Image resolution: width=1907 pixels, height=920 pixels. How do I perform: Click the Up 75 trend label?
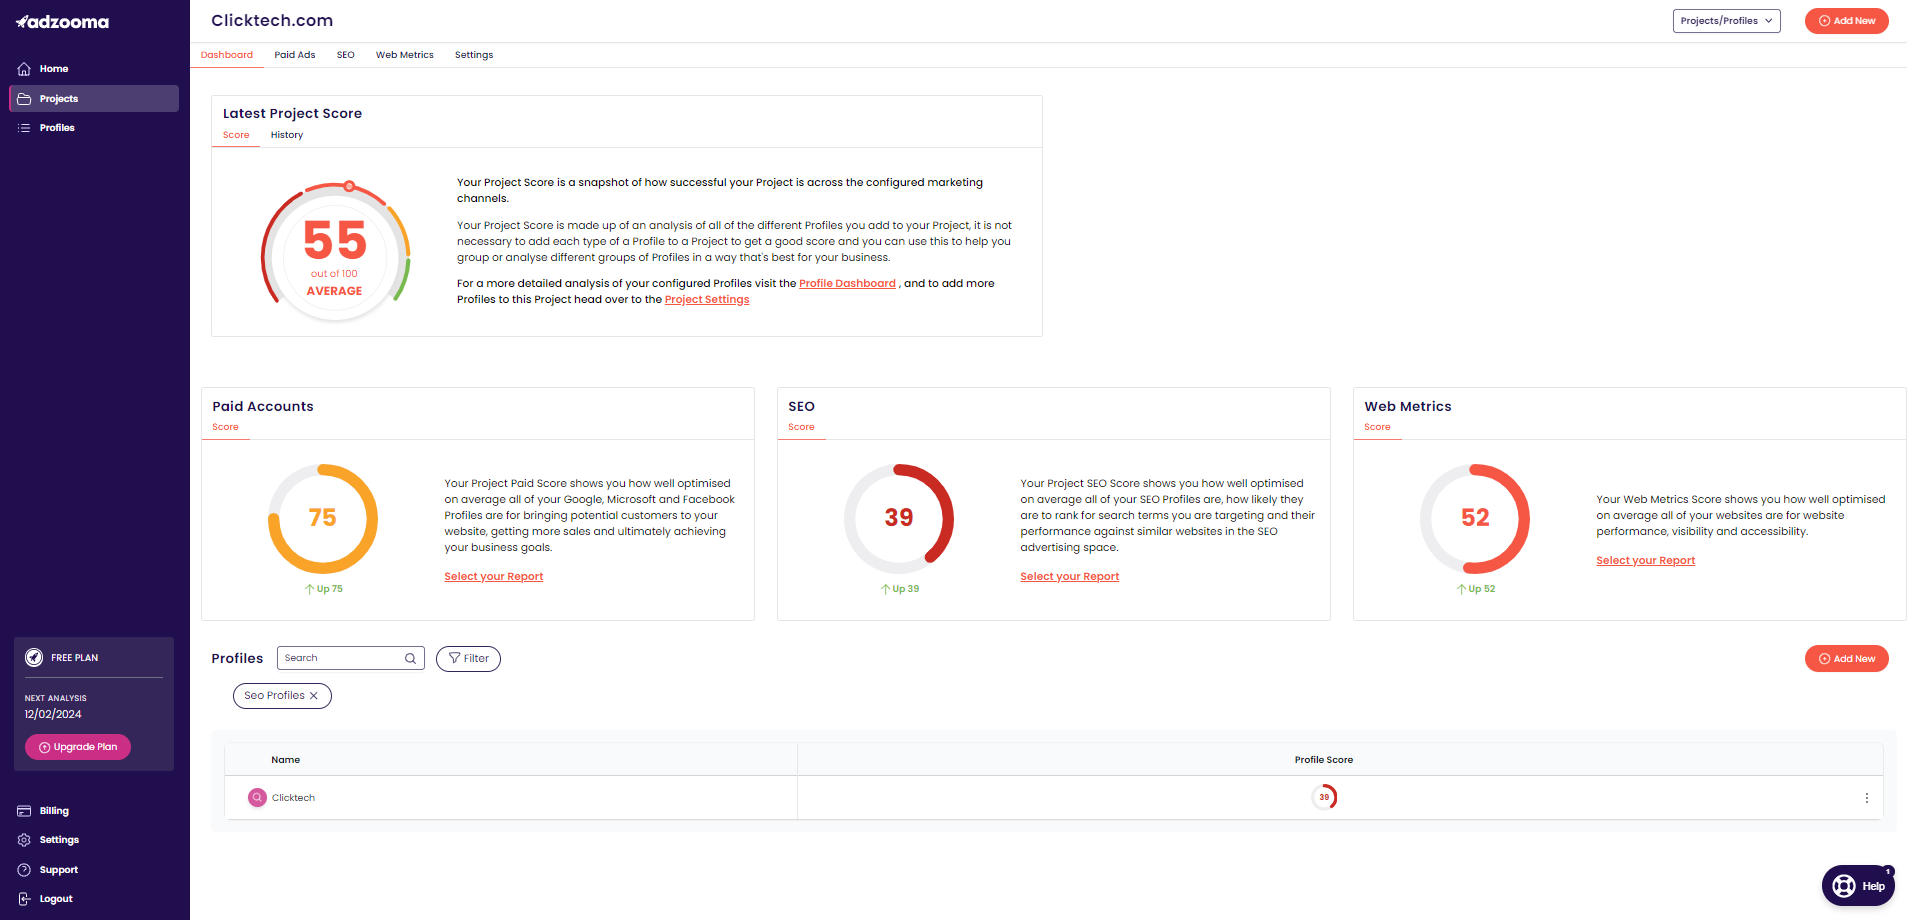[323, 589]
